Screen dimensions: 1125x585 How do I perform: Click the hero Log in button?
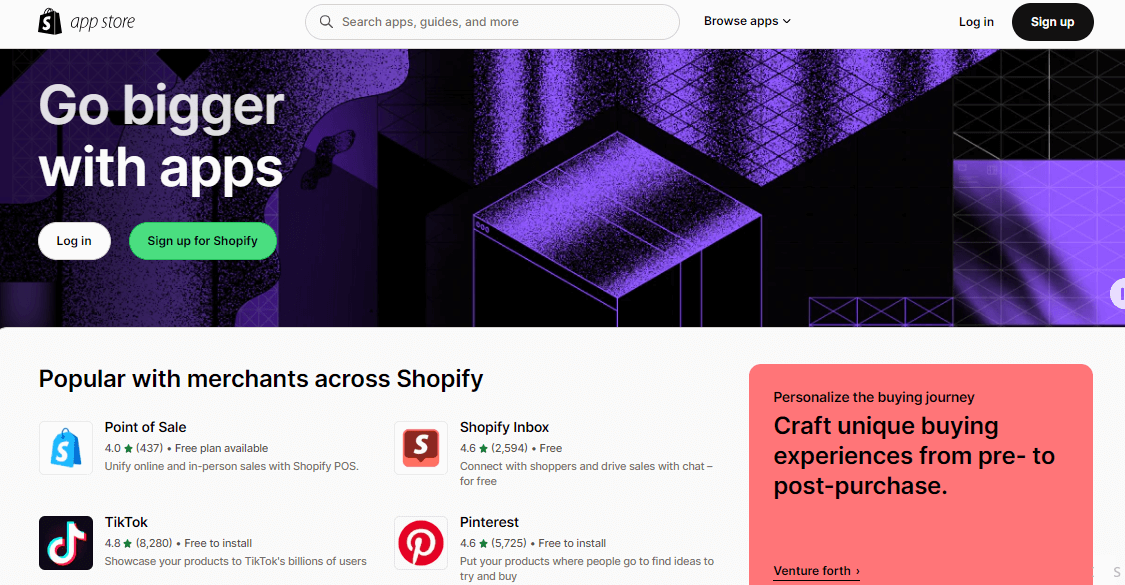tap(74, 240)
